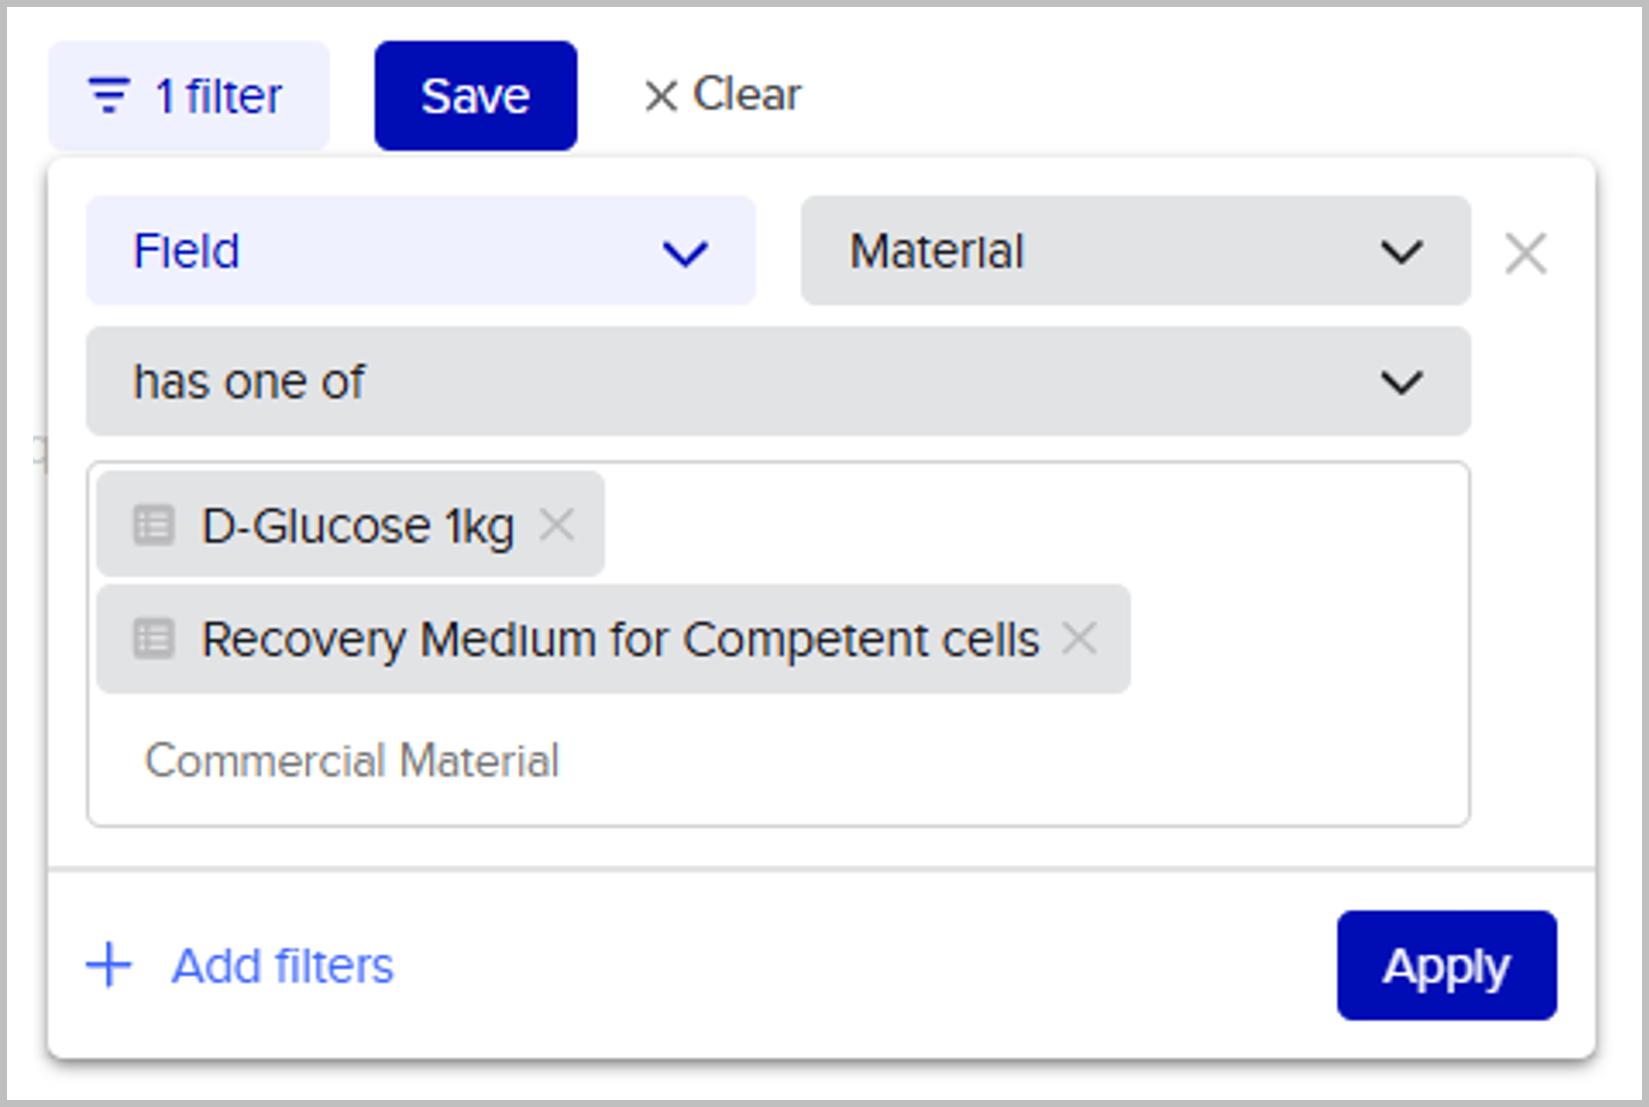Click the list icon on D-Glucose 1kg chip
The image size is (1649, 1107).
pos(154,525)
